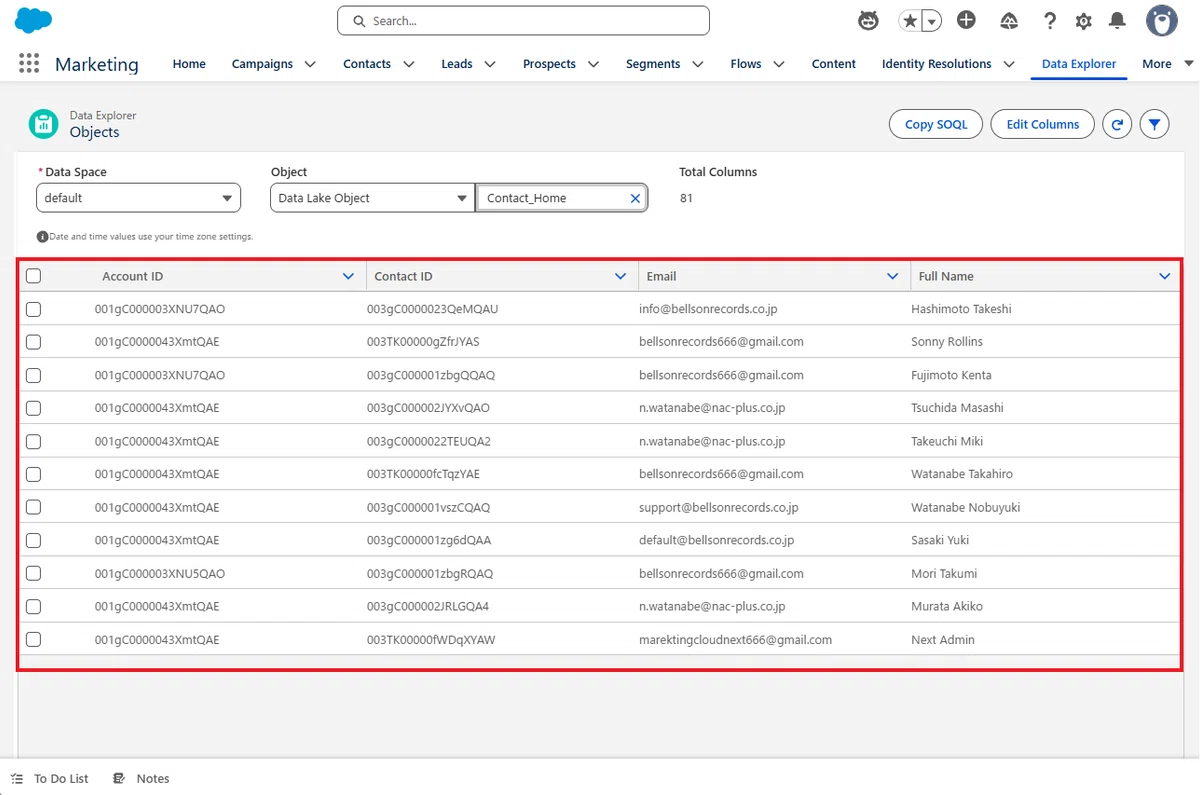
Task: Expand the Prospects tab chevron
Action: point(593,64)
